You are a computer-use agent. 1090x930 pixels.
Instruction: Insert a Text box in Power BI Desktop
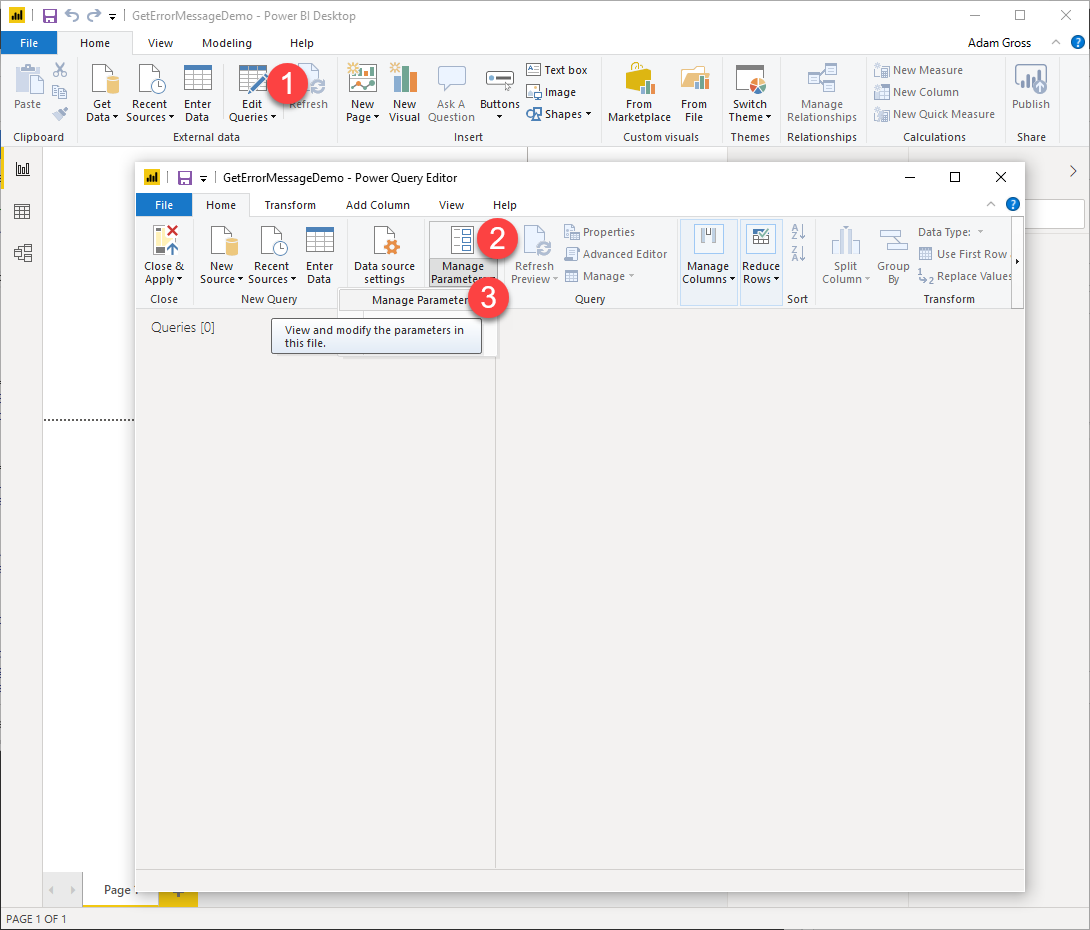coord(557,70)
